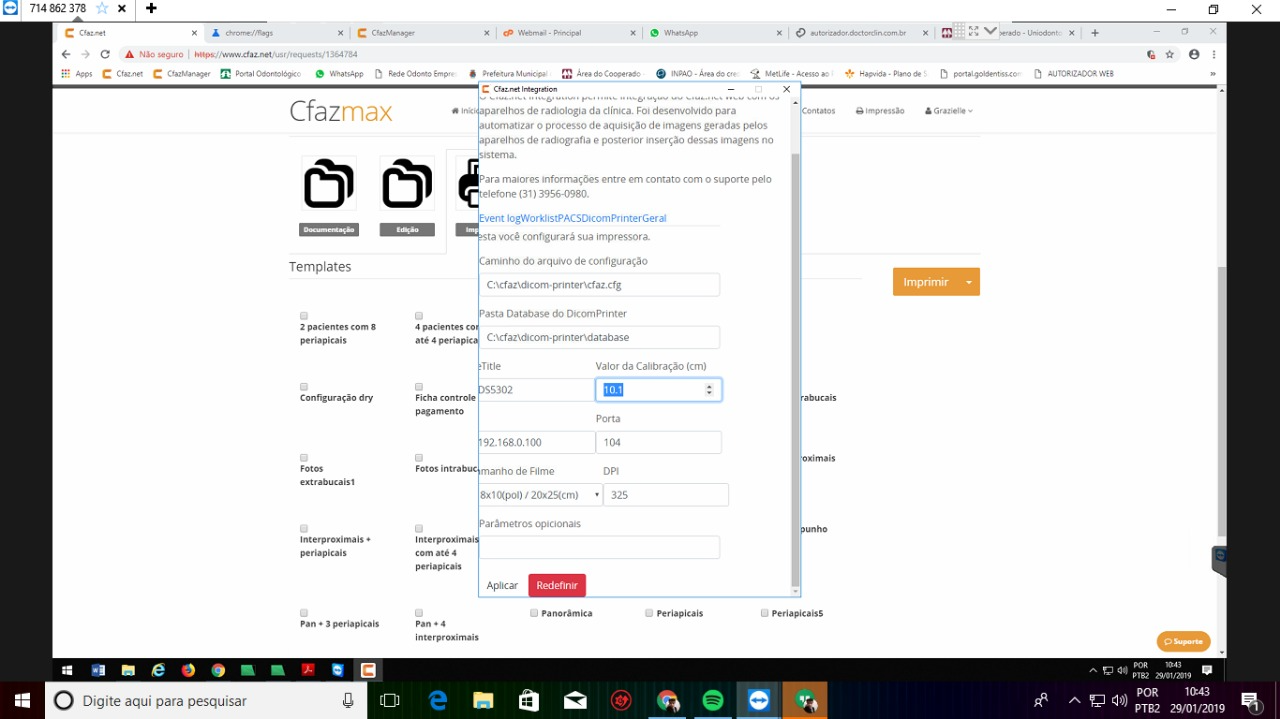Click the red Redefinir button
1280x719 pixels.
[x=557, y=585]
